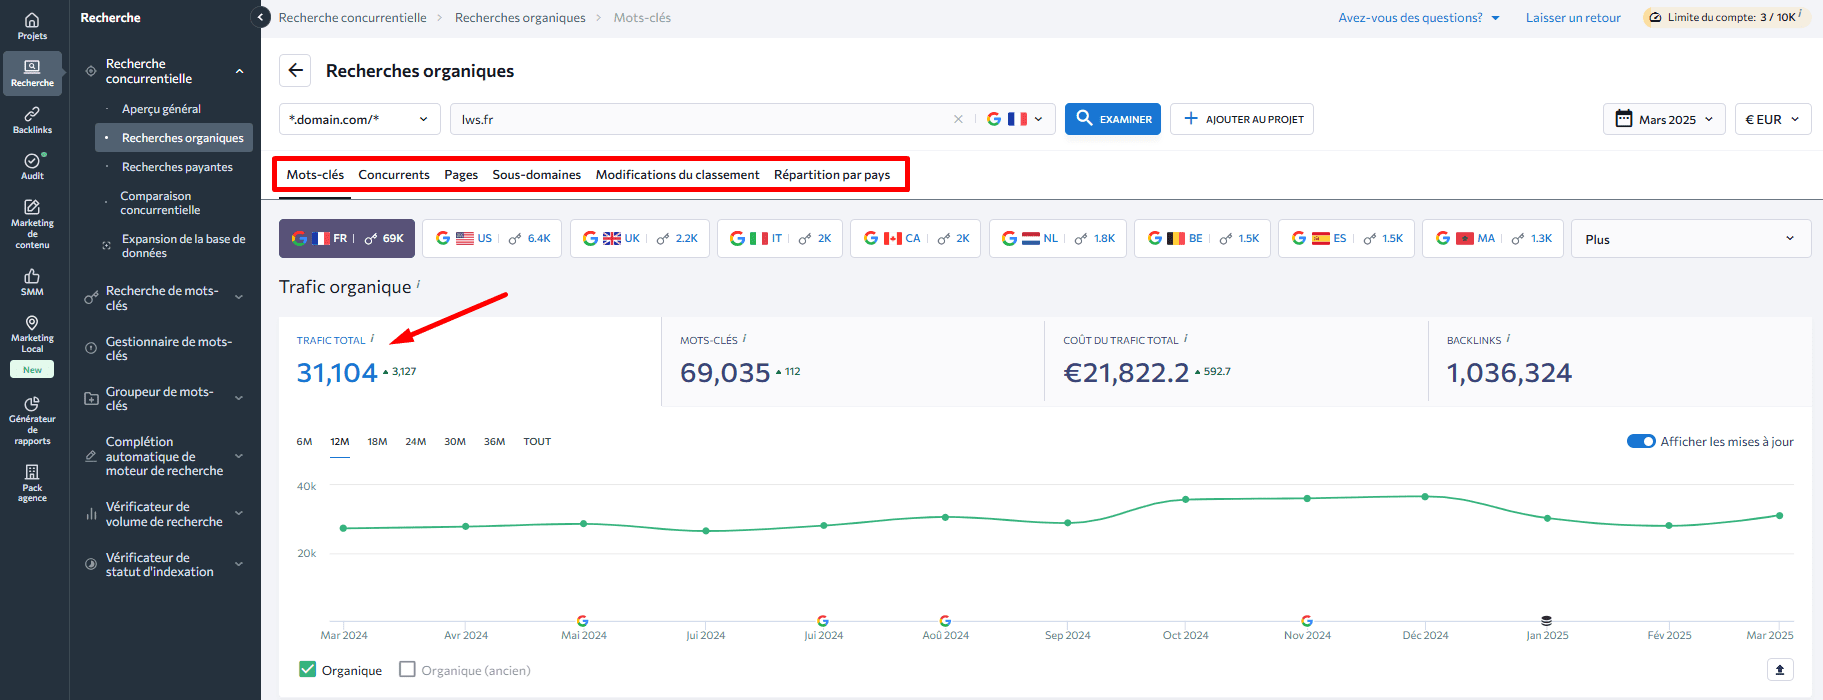Open Pack agence
This screenshot has height=700, width=1823.
coord(32,482)
